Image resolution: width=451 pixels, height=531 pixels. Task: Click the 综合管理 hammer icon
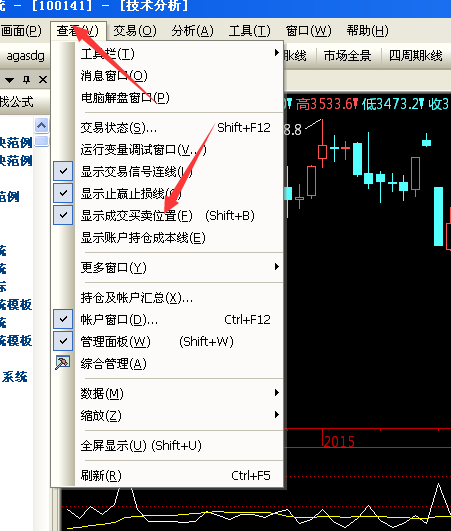[x=63, y=363]
